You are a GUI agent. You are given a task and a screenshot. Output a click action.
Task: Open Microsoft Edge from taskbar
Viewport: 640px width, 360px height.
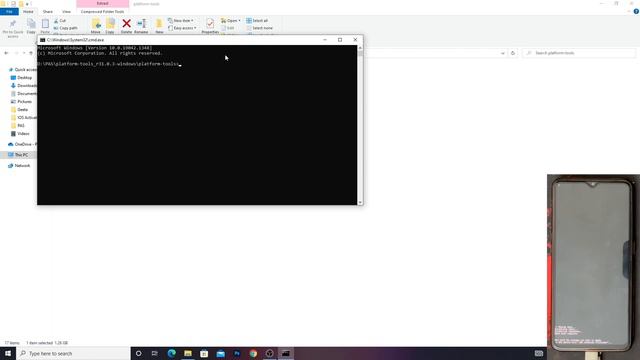tap(171, 353)
